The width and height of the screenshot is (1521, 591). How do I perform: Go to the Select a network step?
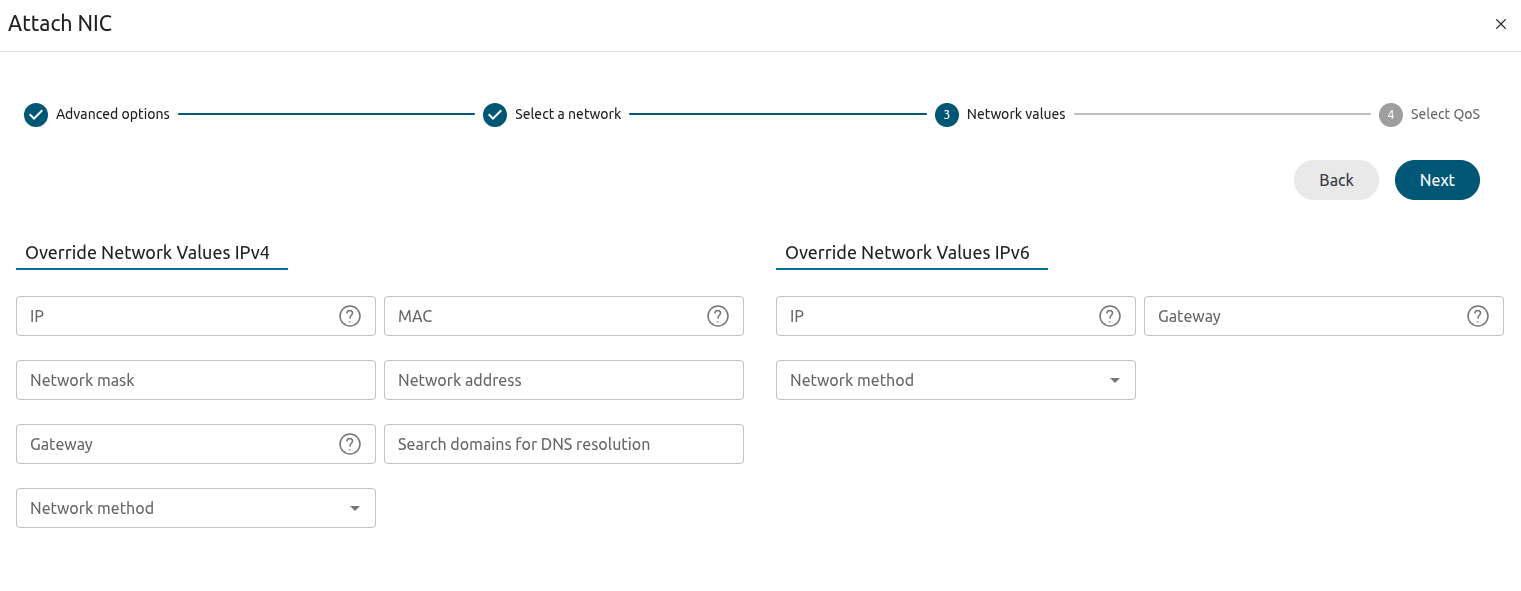click(553, 114)
